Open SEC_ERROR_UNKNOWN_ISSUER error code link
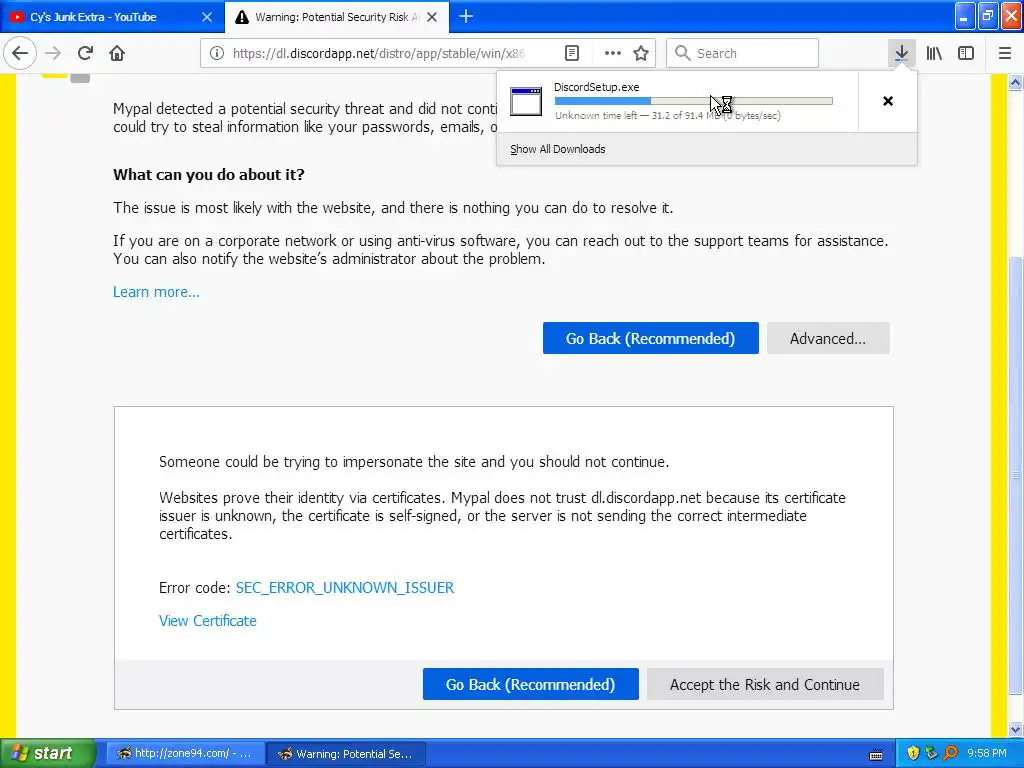The image size is (1024, 768). 345,588
